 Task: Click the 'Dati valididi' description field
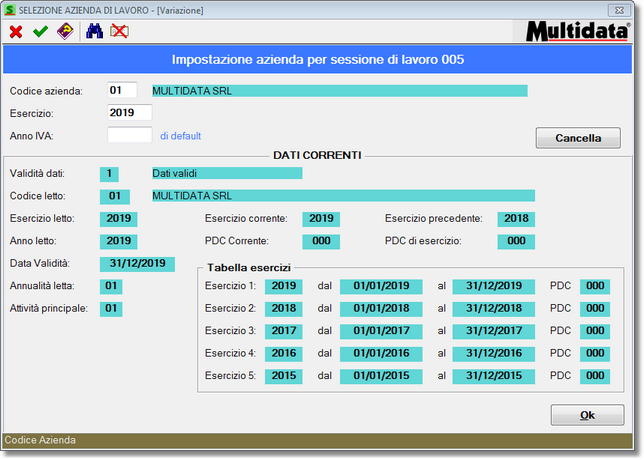(227, 173)
